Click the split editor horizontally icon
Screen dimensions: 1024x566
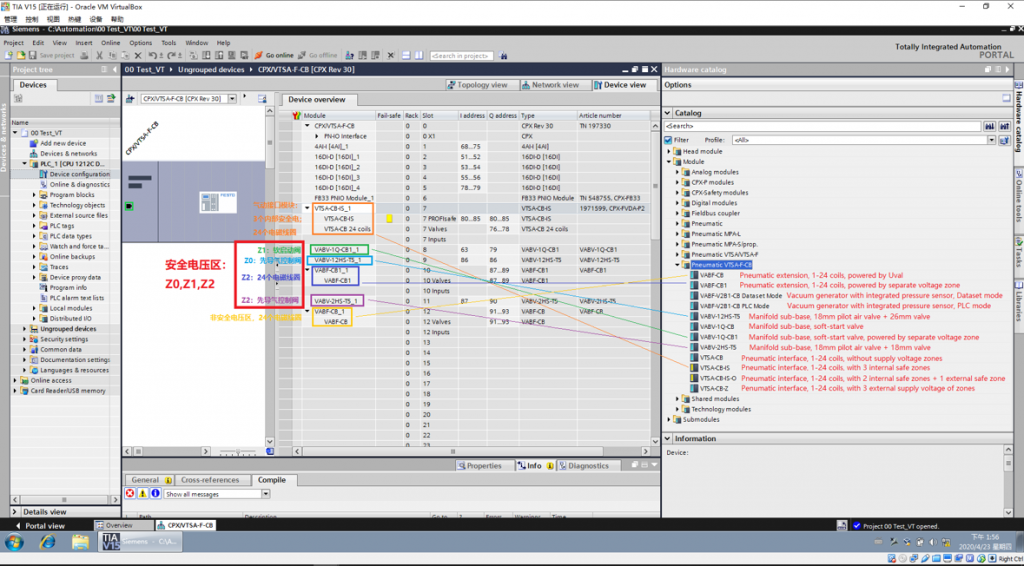pyautogui.click(x=406, y=55)
